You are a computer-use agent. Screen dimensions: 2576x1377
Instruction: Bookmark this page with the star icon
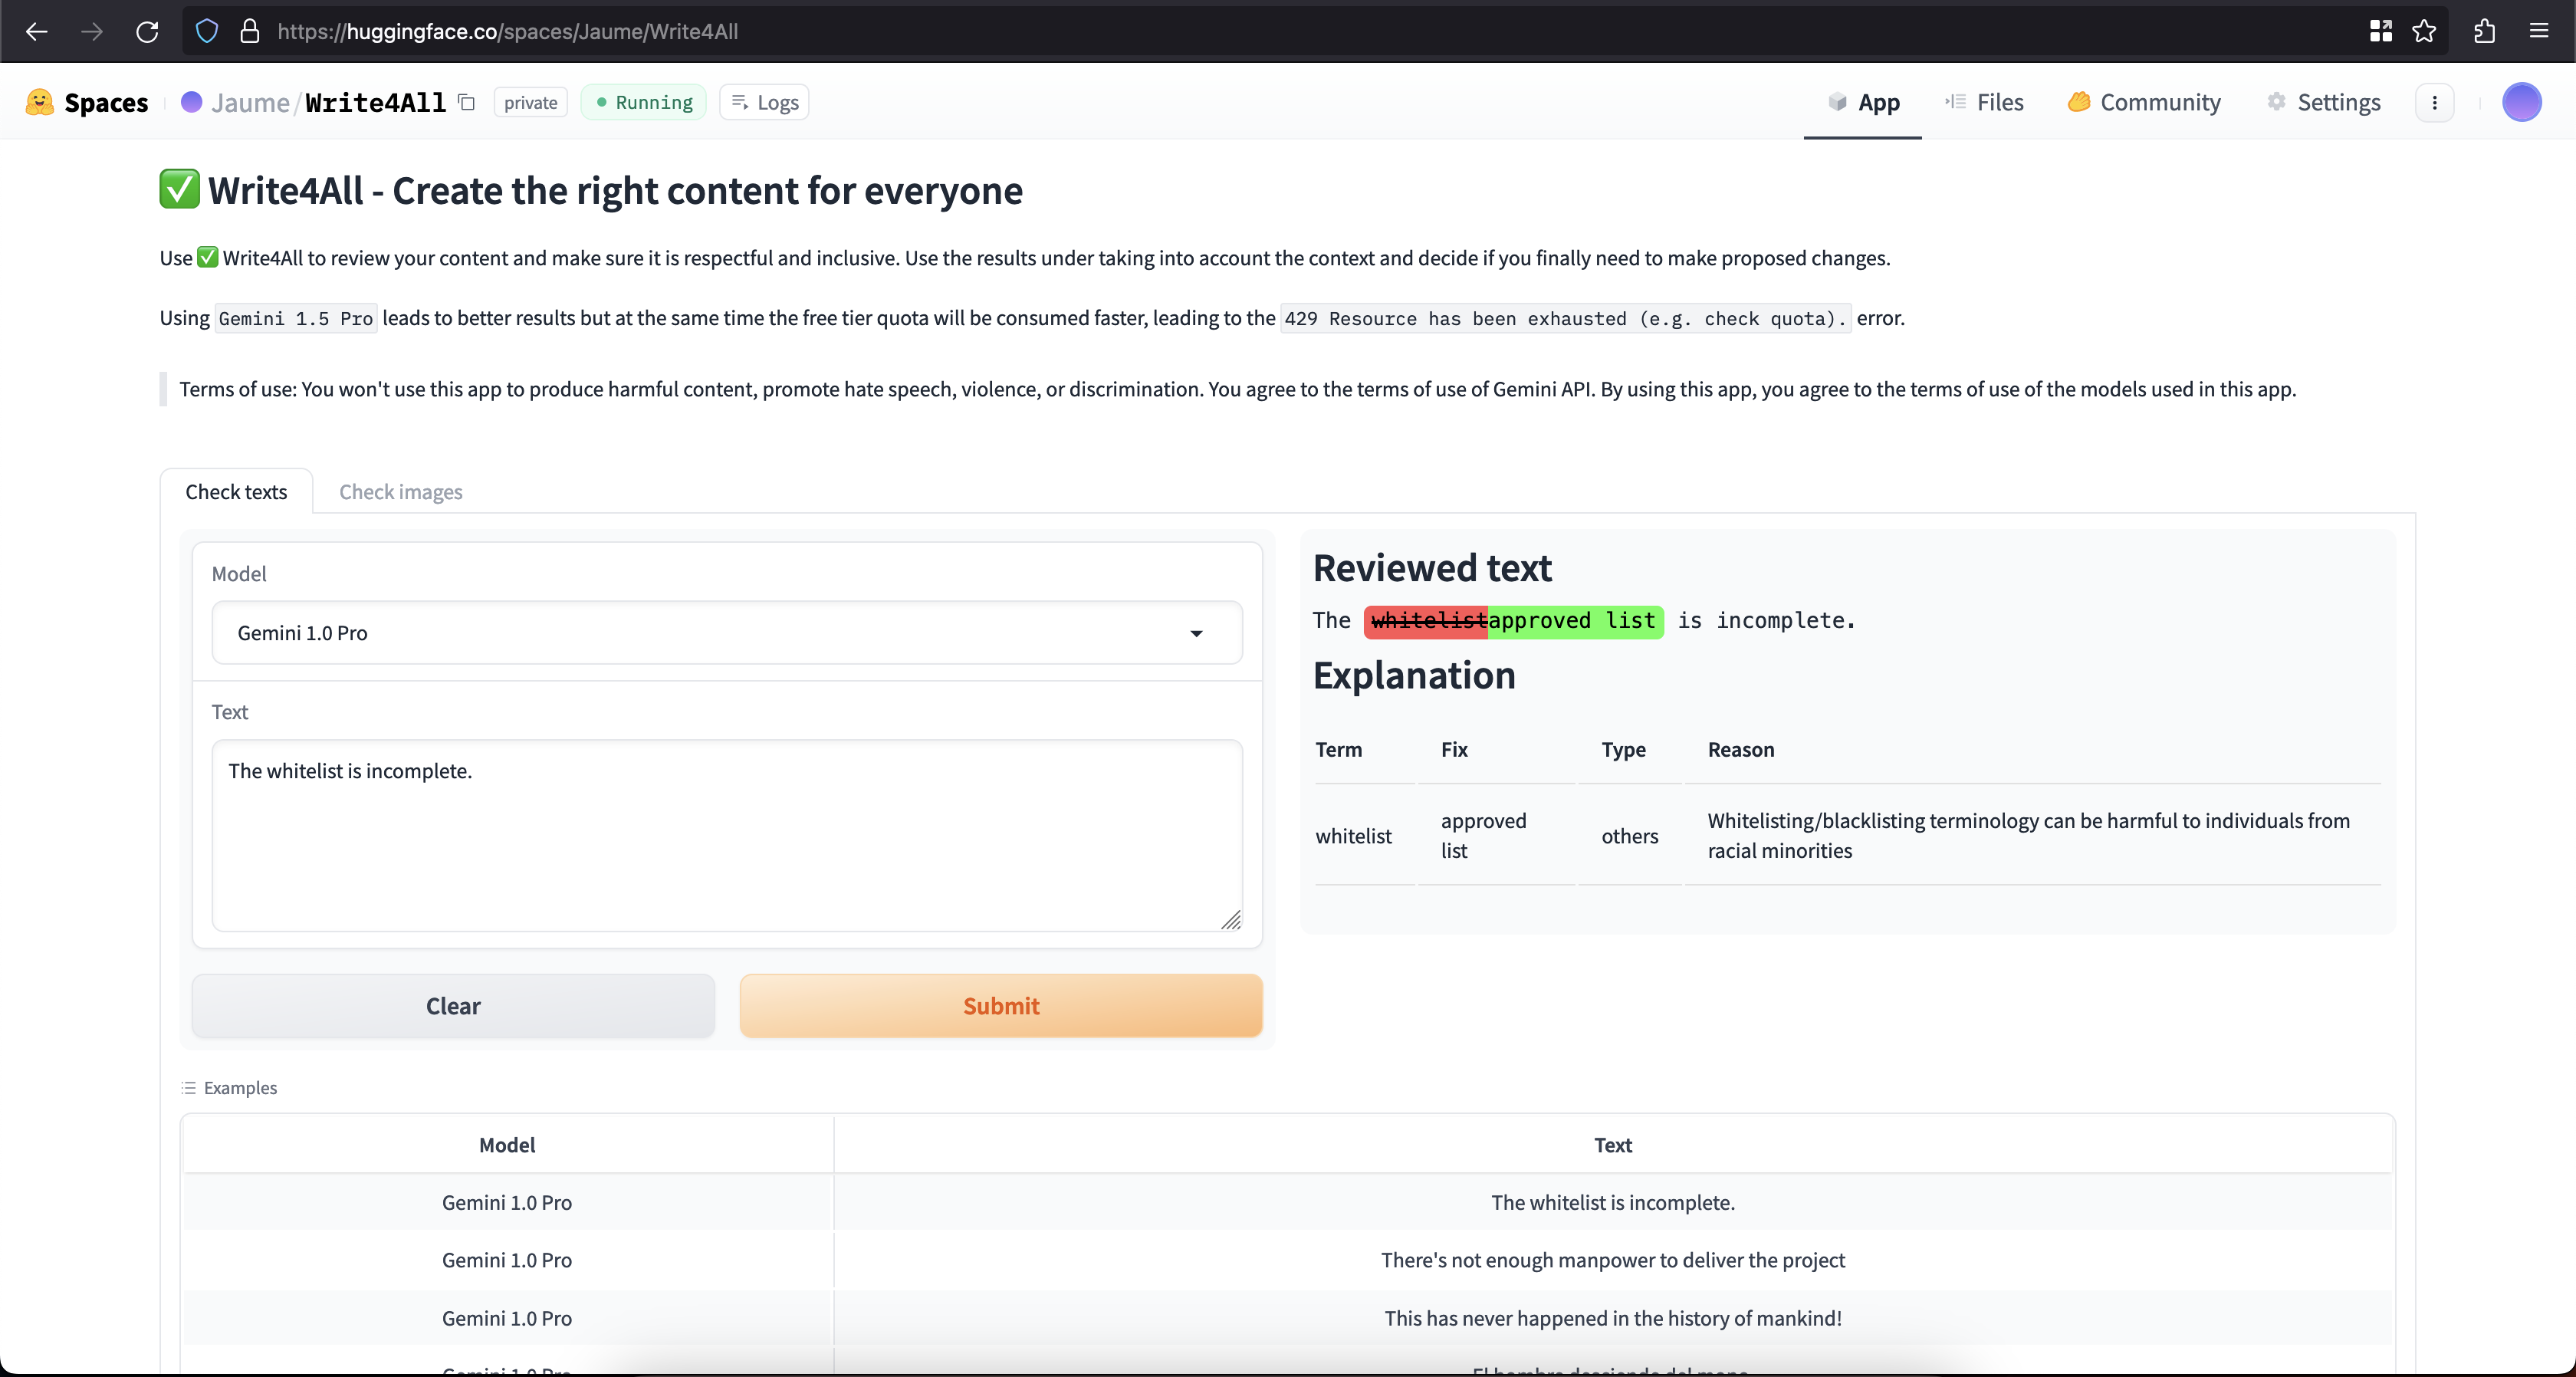pos(2424,31)
